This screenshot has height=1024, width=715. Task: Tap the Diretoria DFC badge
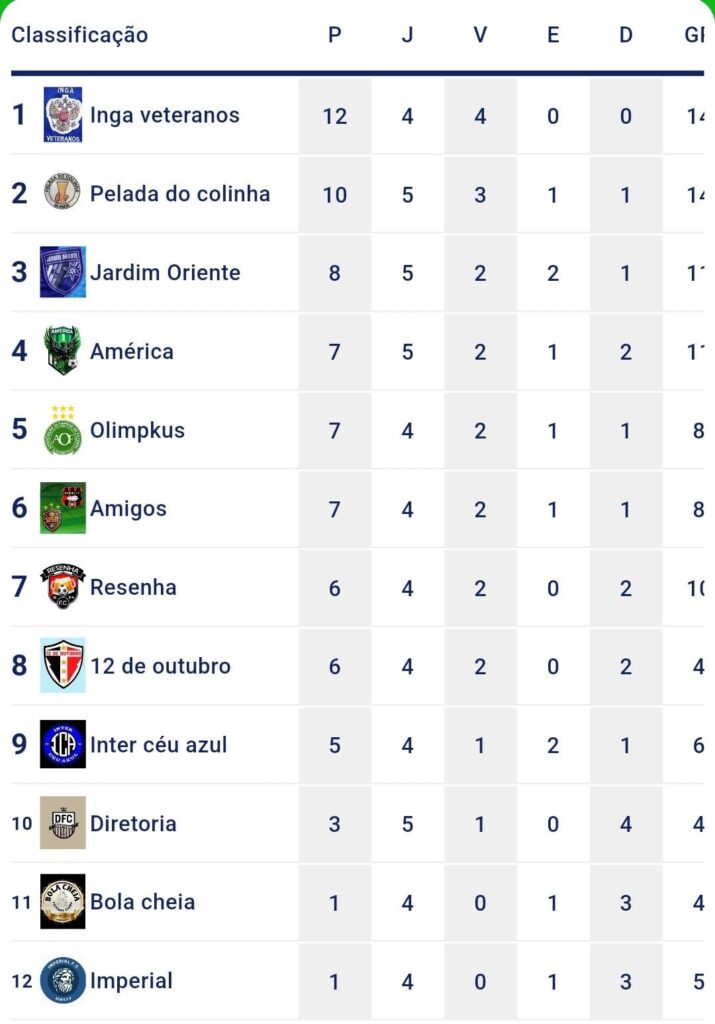pos(63,823)
